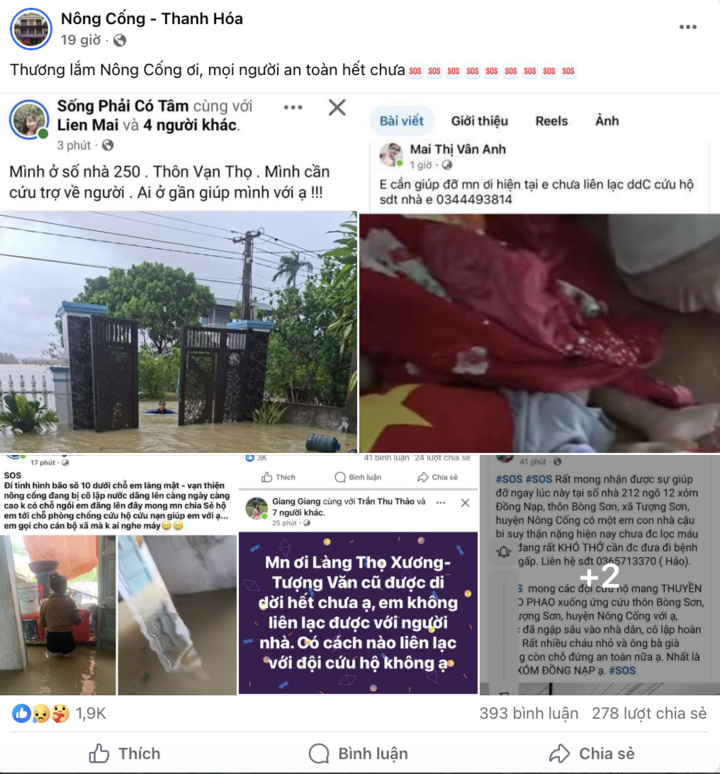Open the Ảnh tab
720x774 pixels.
tap(607, 121)
